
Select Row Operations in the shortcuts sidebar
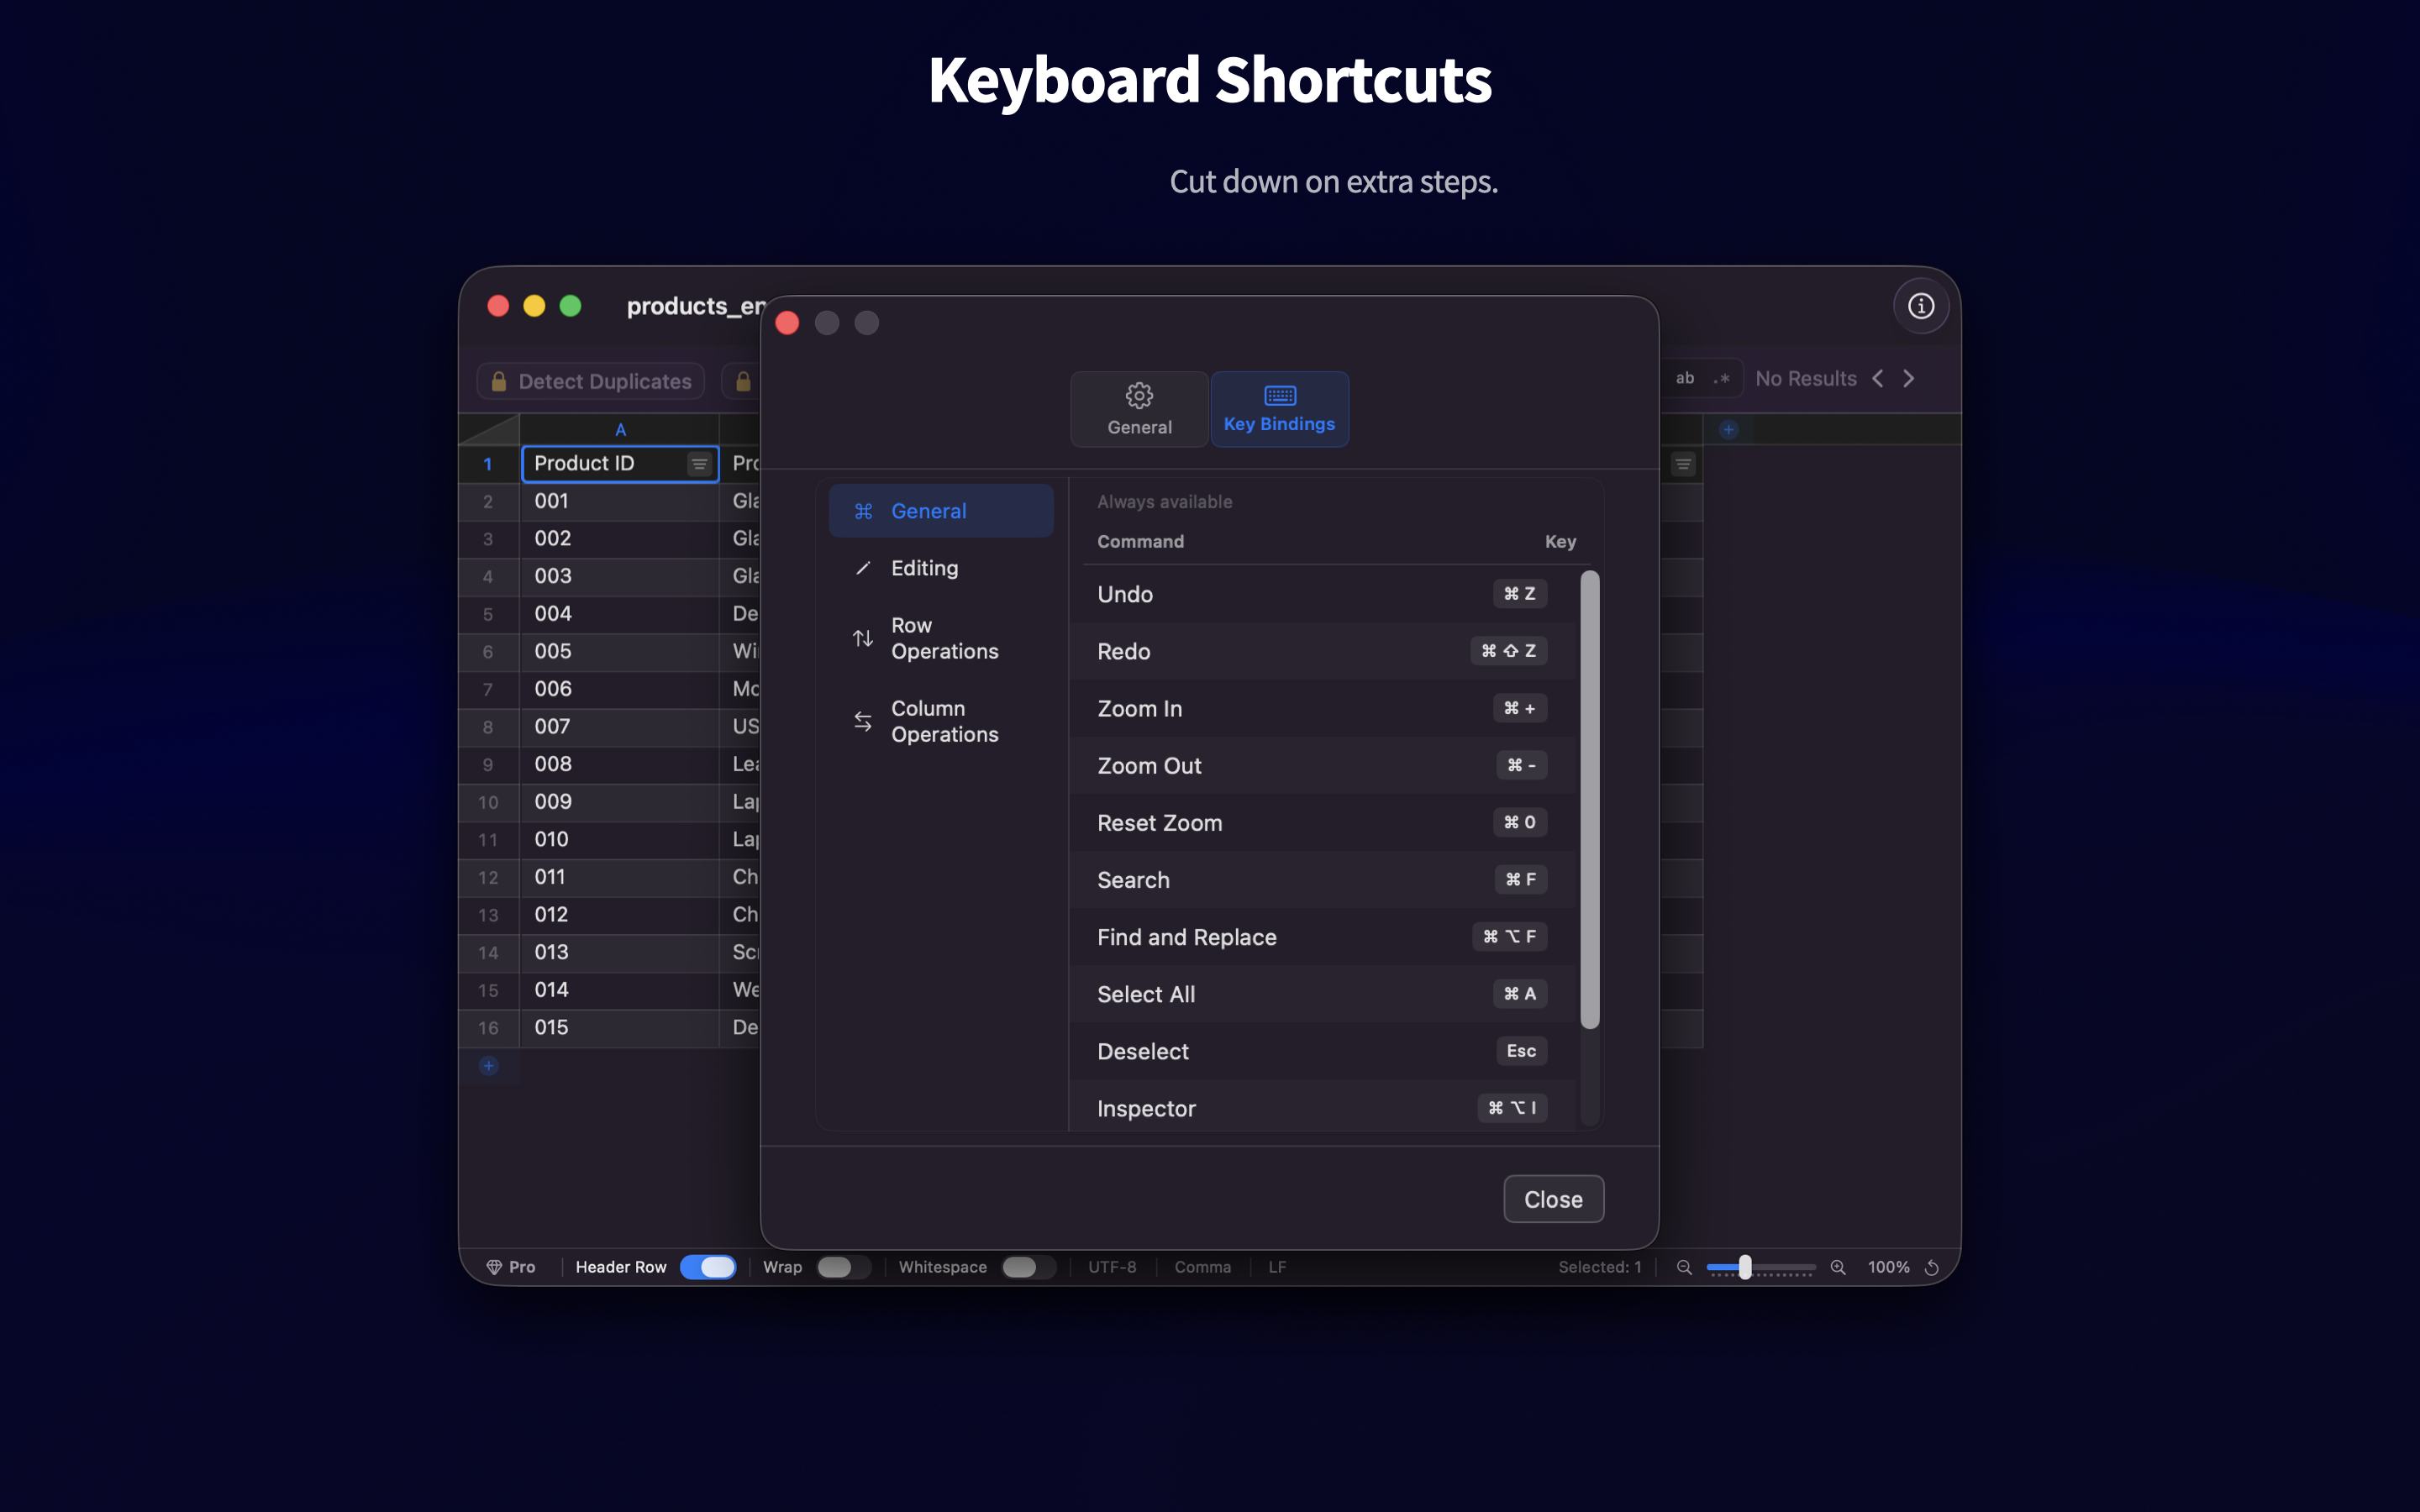coord(941,637)
